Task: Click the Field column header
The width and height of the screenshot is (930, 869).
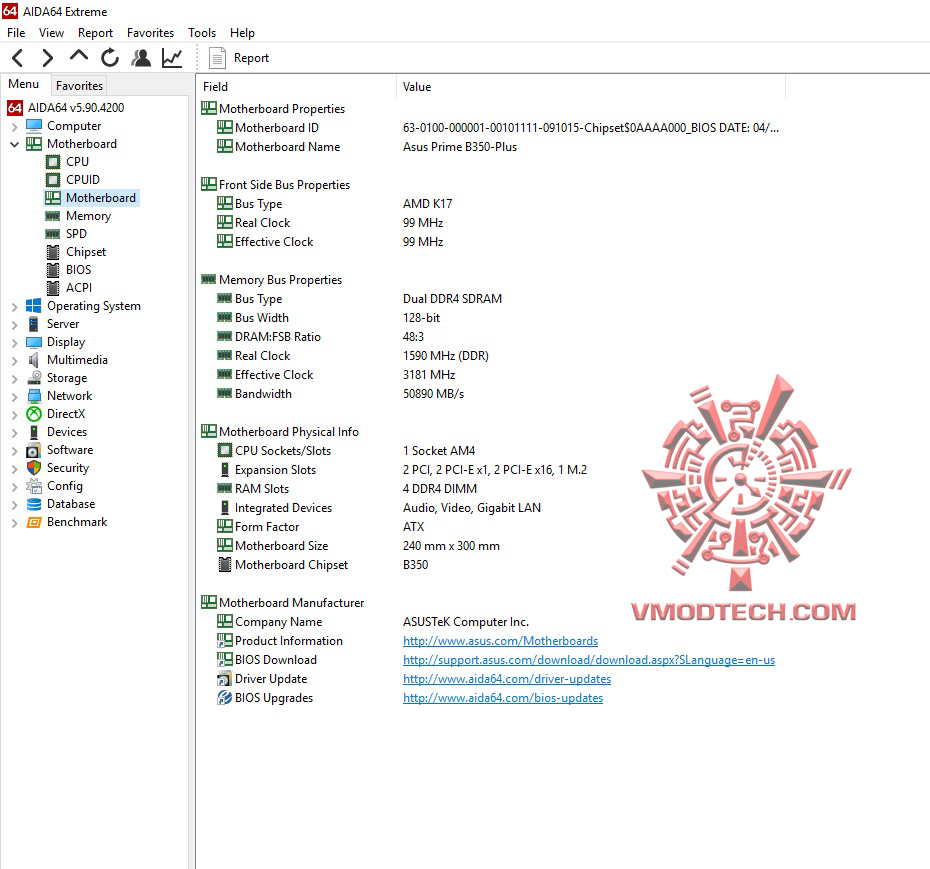Action: 297,87
